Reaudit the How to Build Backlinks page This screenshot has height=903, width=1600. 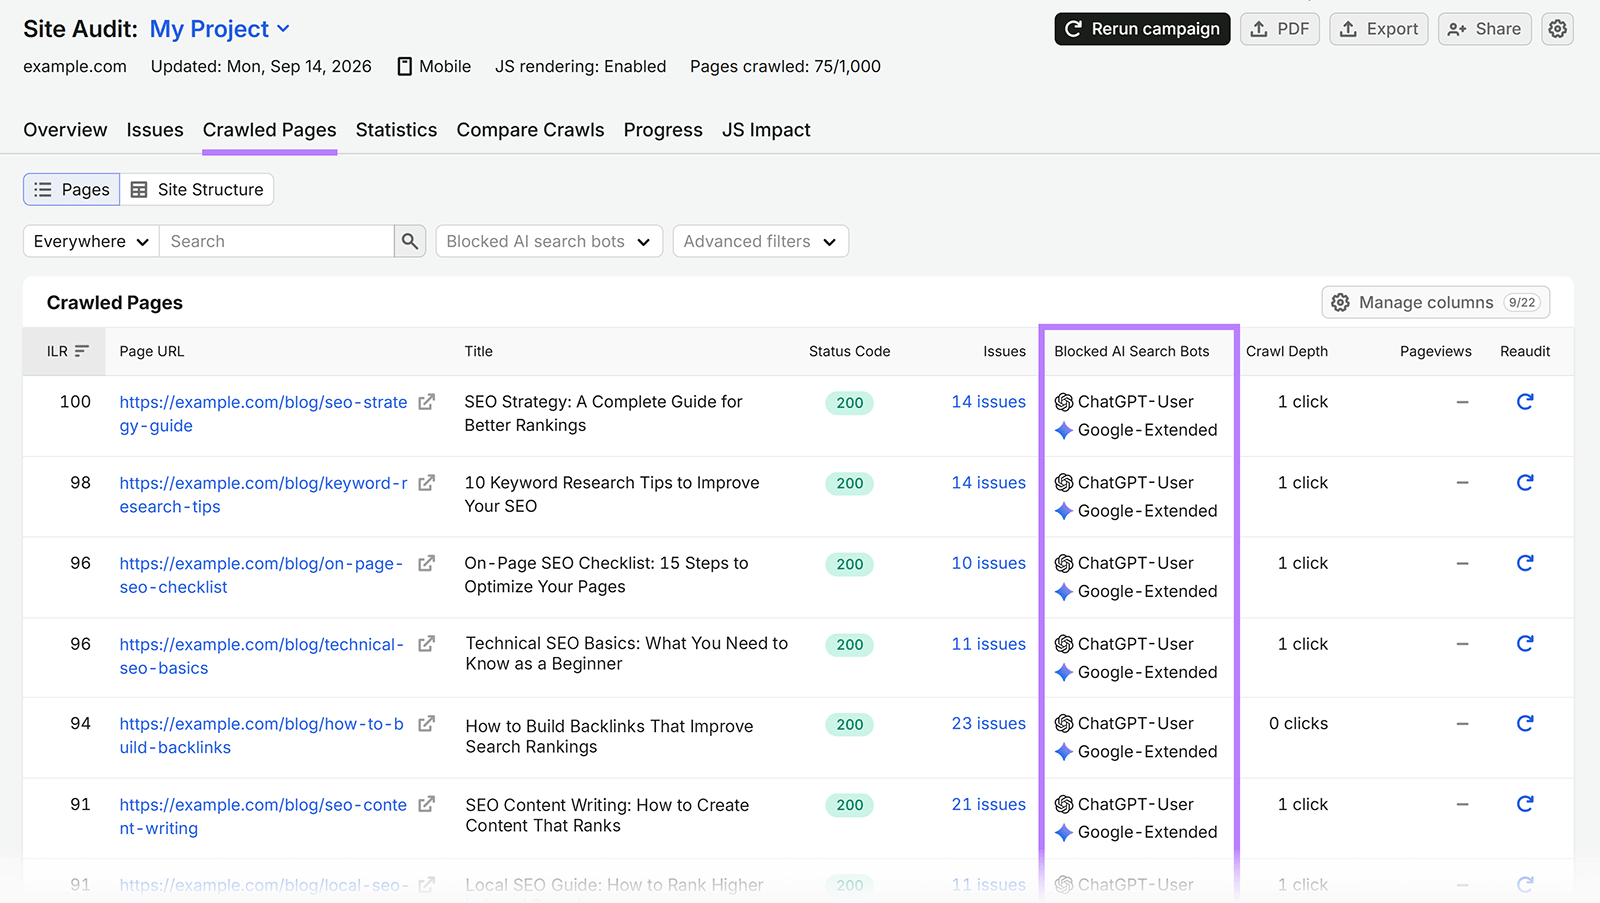[1525, 723]
